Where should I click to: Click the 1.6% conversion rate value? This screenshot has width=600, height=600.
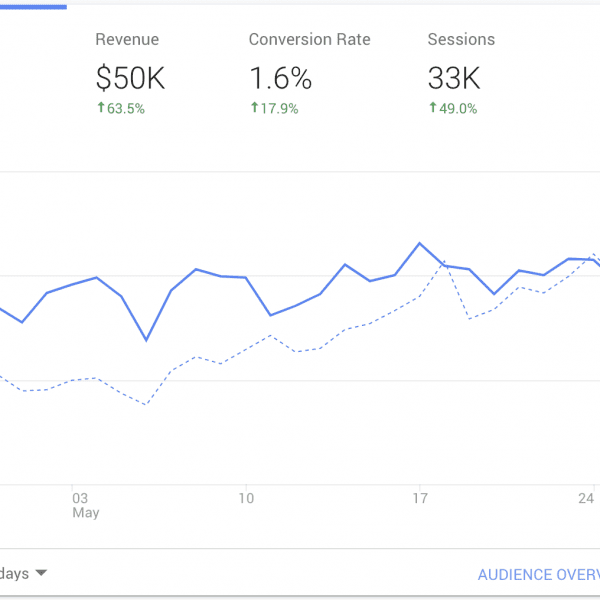click(x=280, y=78)
